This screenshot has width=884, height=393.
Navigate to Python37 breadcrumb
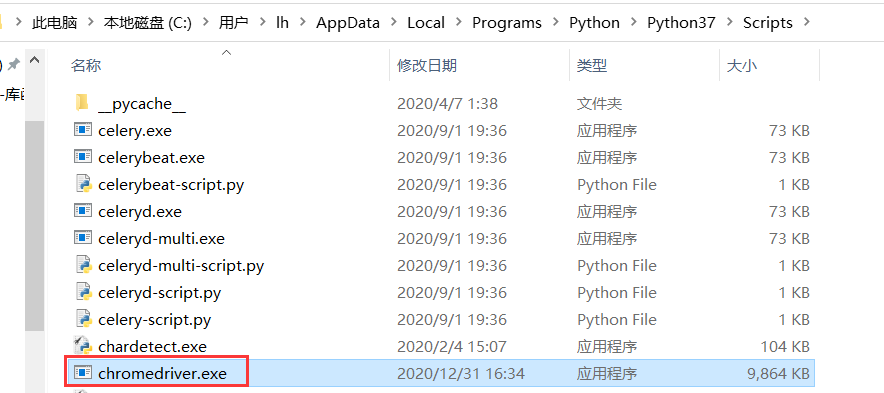681,23
